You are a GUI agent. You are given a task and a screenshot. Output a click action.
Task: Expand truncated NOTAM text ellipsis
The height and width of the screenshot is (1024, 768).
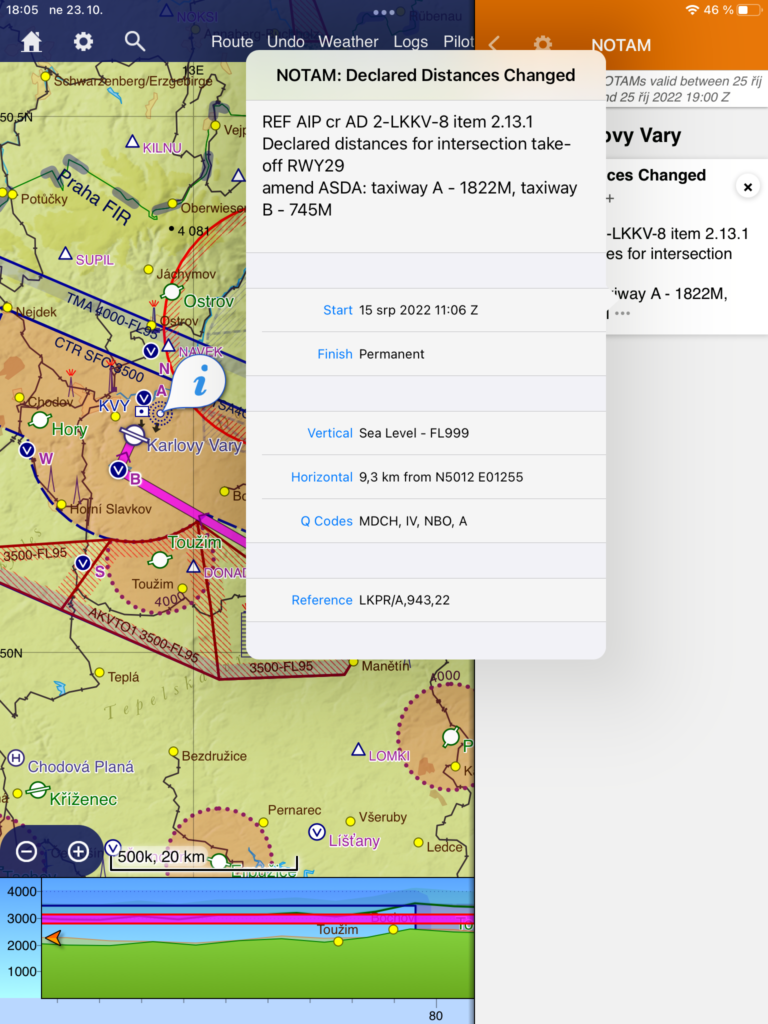pyautogui.click(x=623, y=313)
